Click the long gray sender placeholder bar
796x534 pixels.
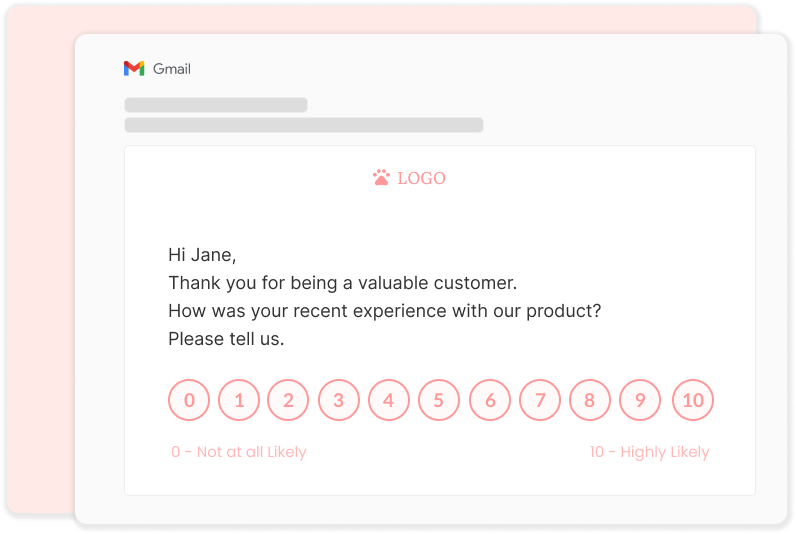tap(304, 125)
